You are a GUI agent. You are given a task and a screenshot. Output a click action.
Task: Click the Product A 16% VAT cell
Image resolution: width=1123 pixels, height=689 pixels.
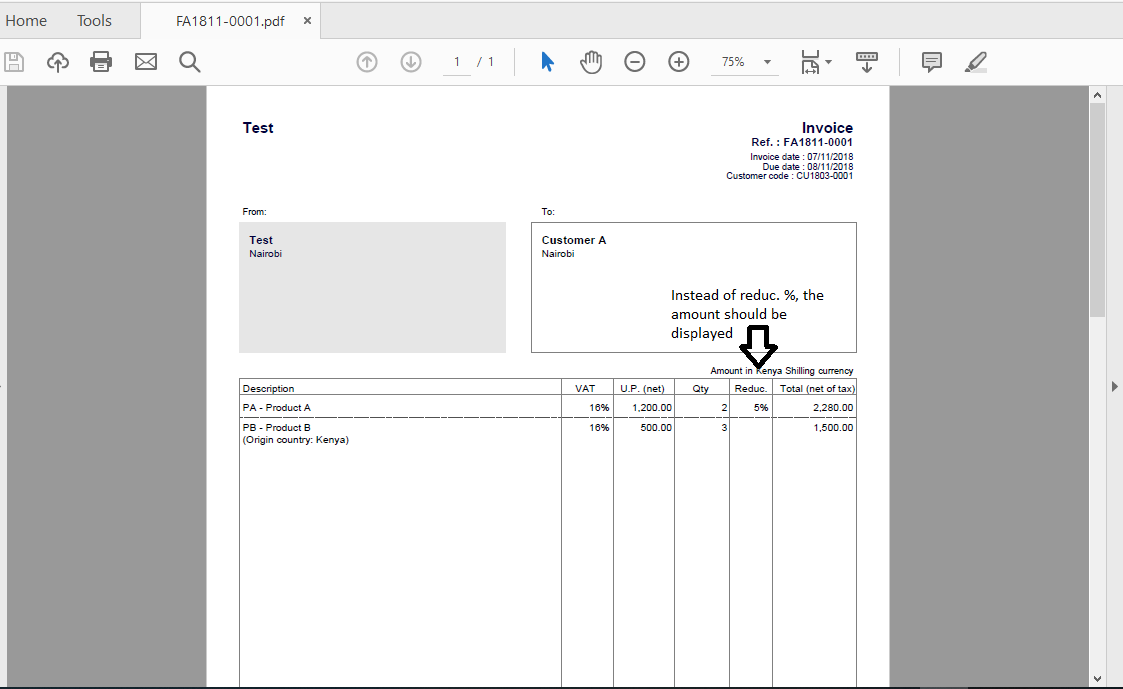pyautogui.click(x=599, y=408)
